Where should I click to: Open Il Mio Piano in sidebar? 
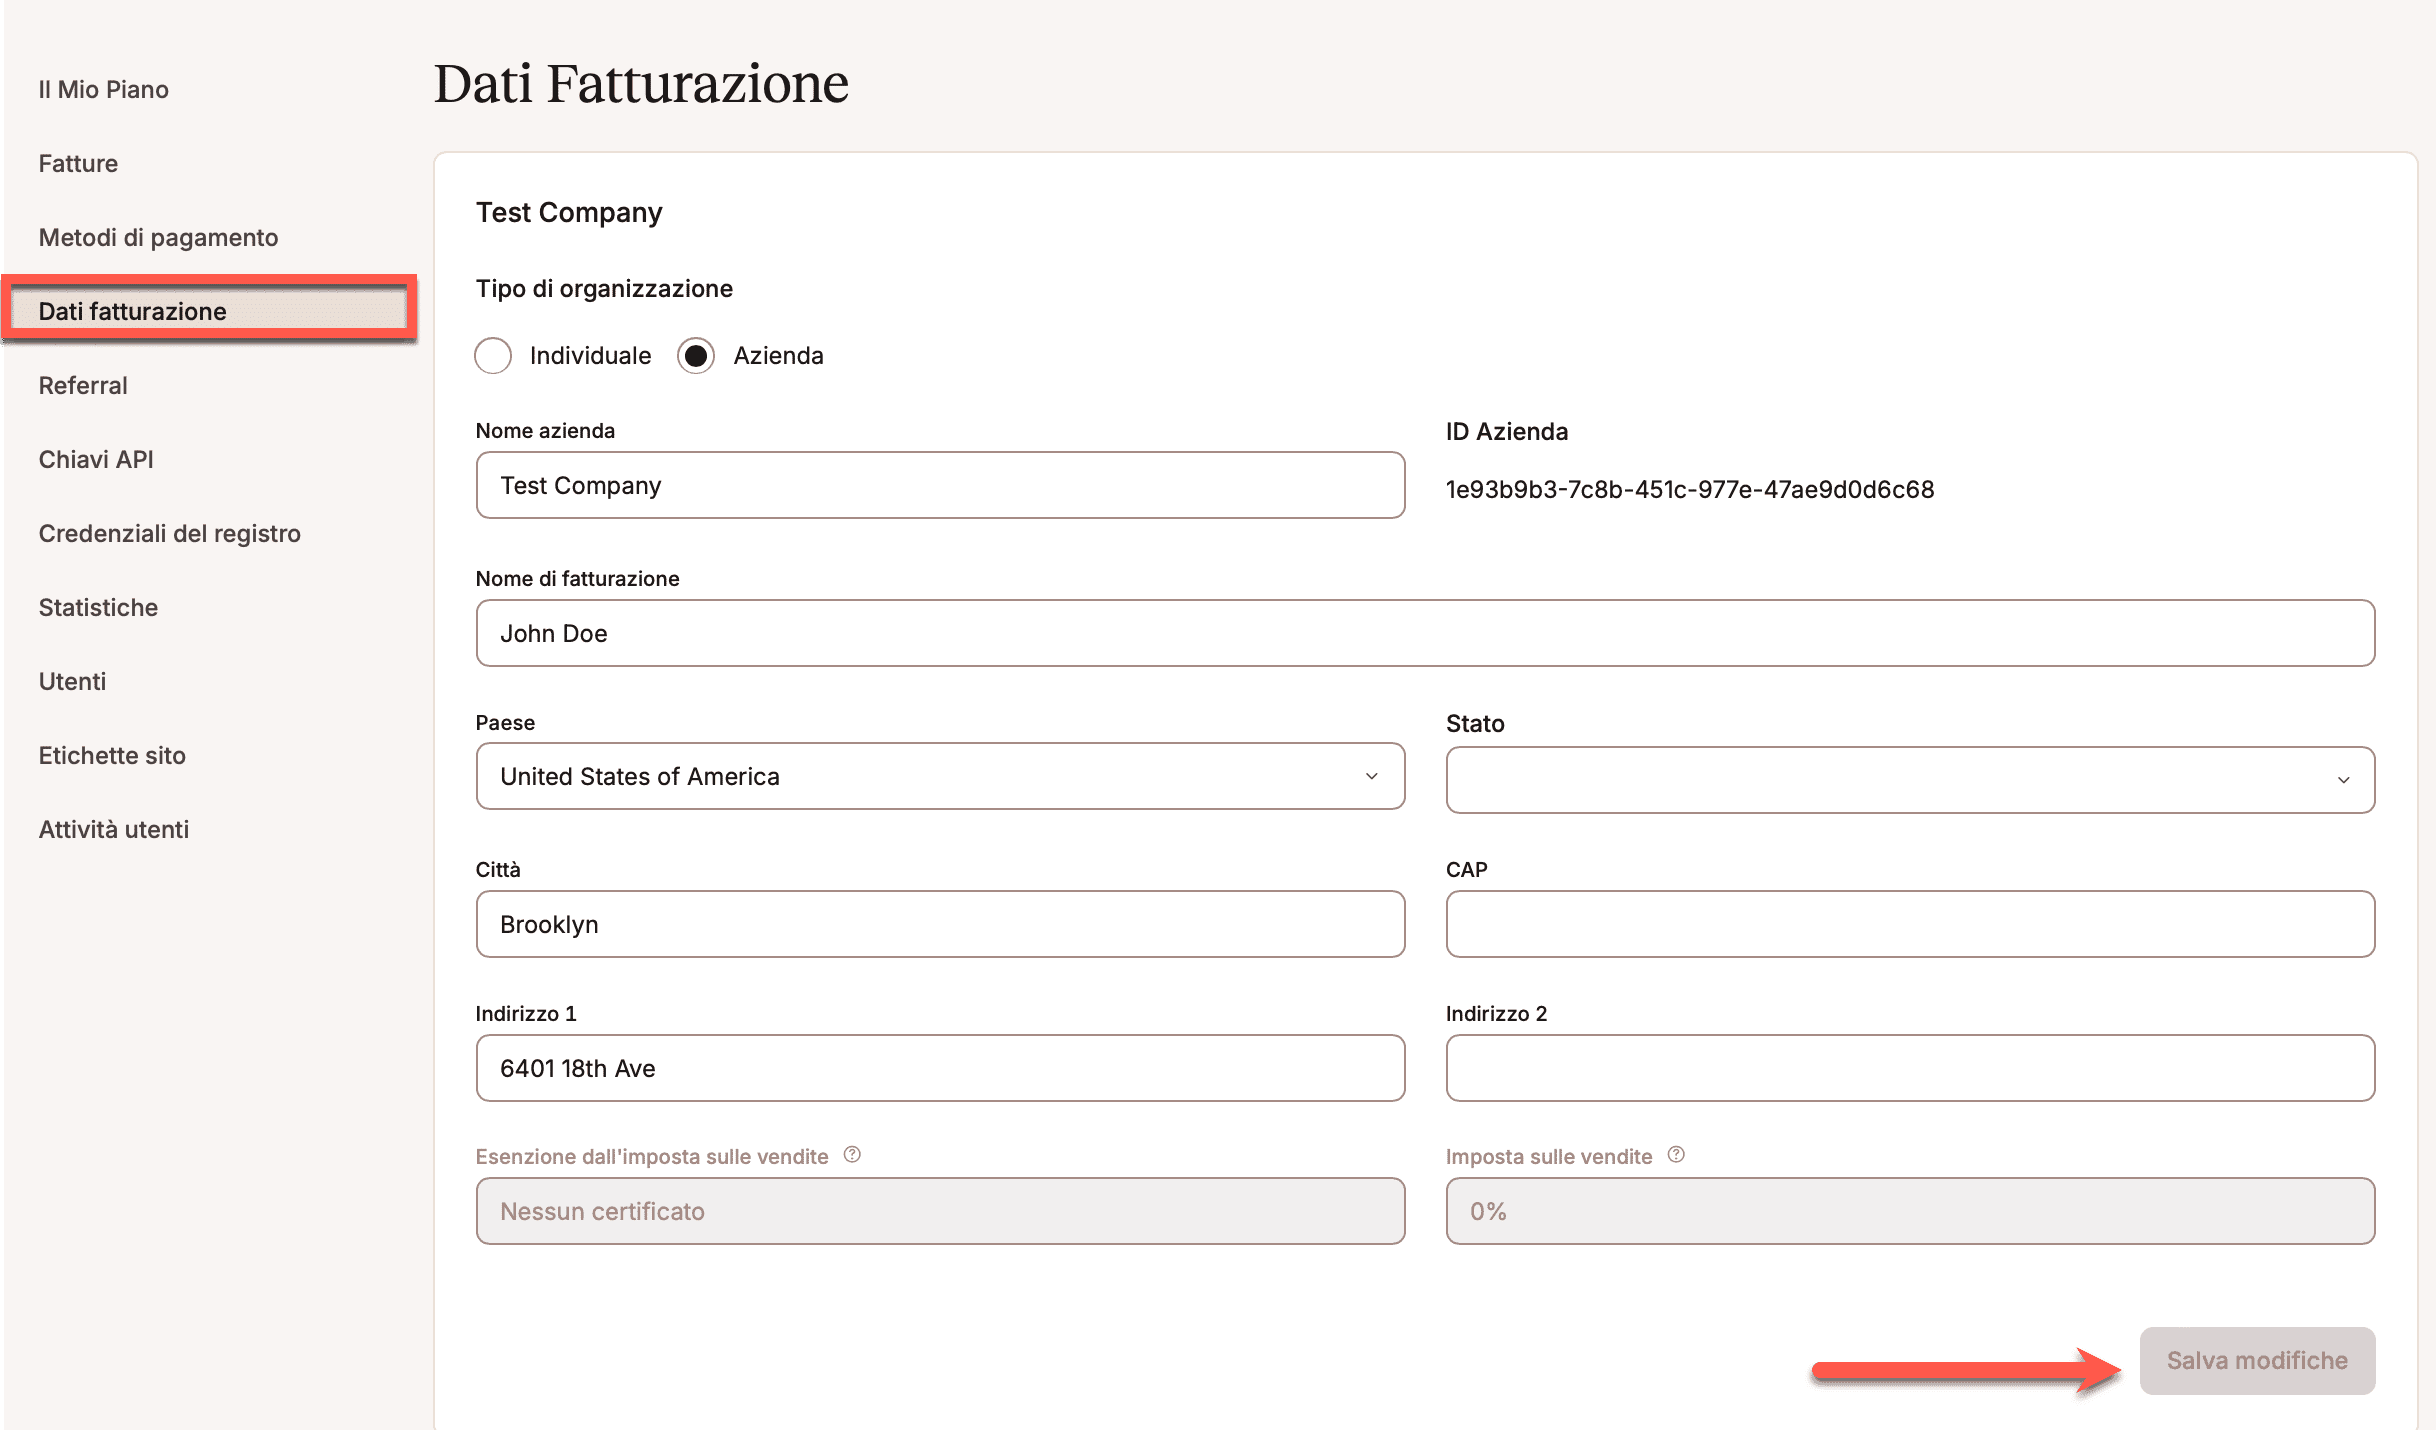104,90
